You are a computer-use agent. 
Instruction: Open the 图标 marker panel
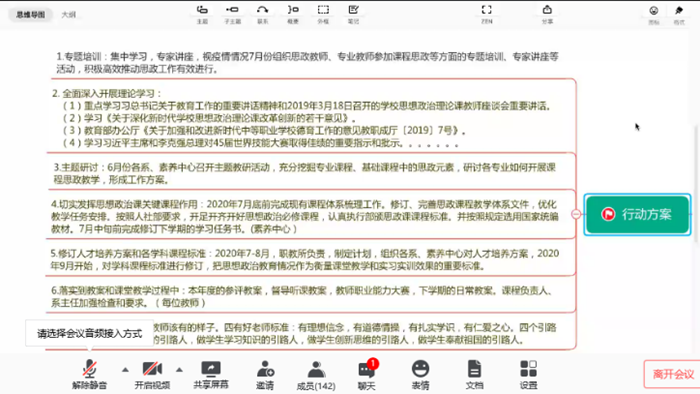(x=654, y=15)
